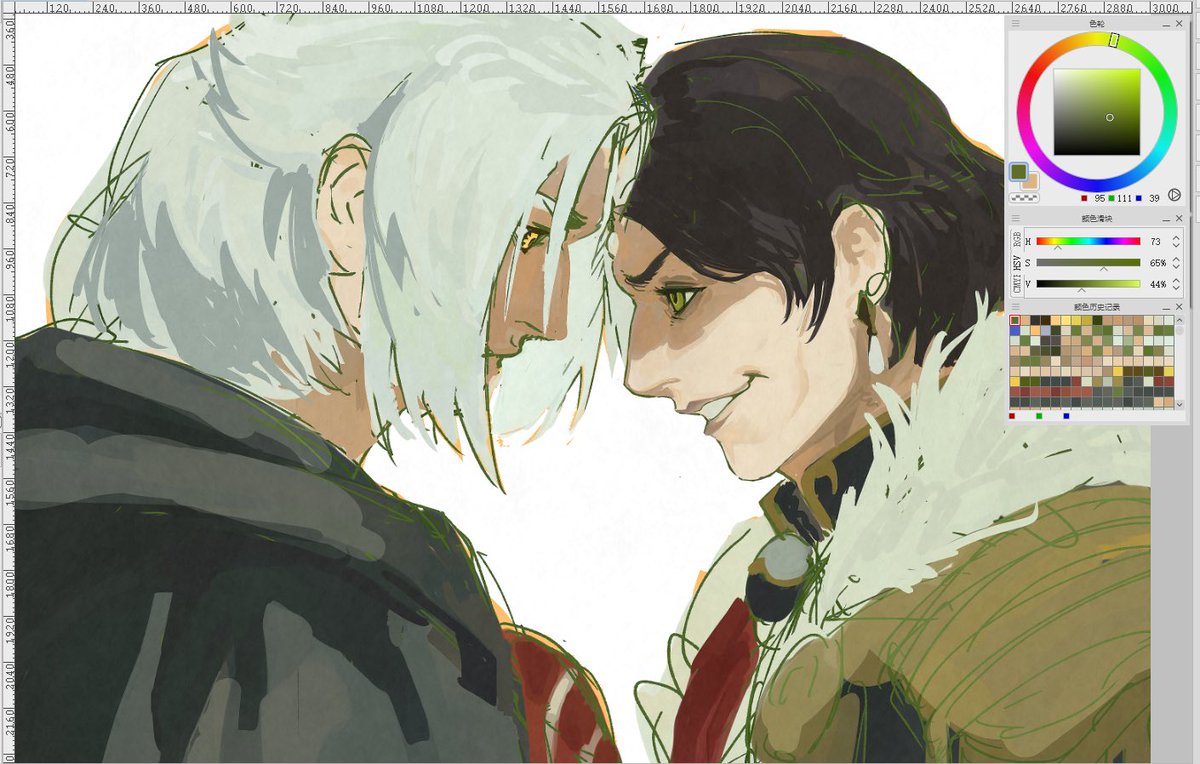Click the H value field showing 73
Image resolution: width=1200 pixels, height=764 pixels.
tap(1155, 241)
